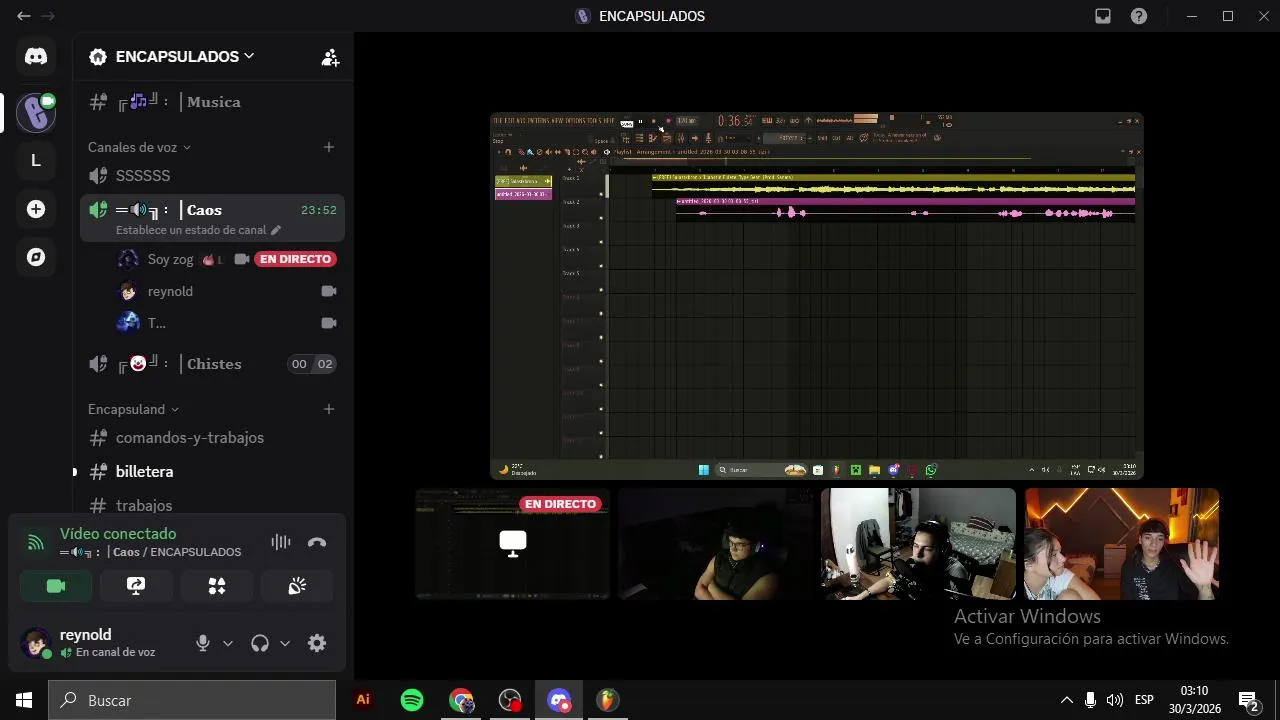Select the webcam tile with waving person
The height and width of the screenshot is (720, 1280).
click(x=1122, y=544)
